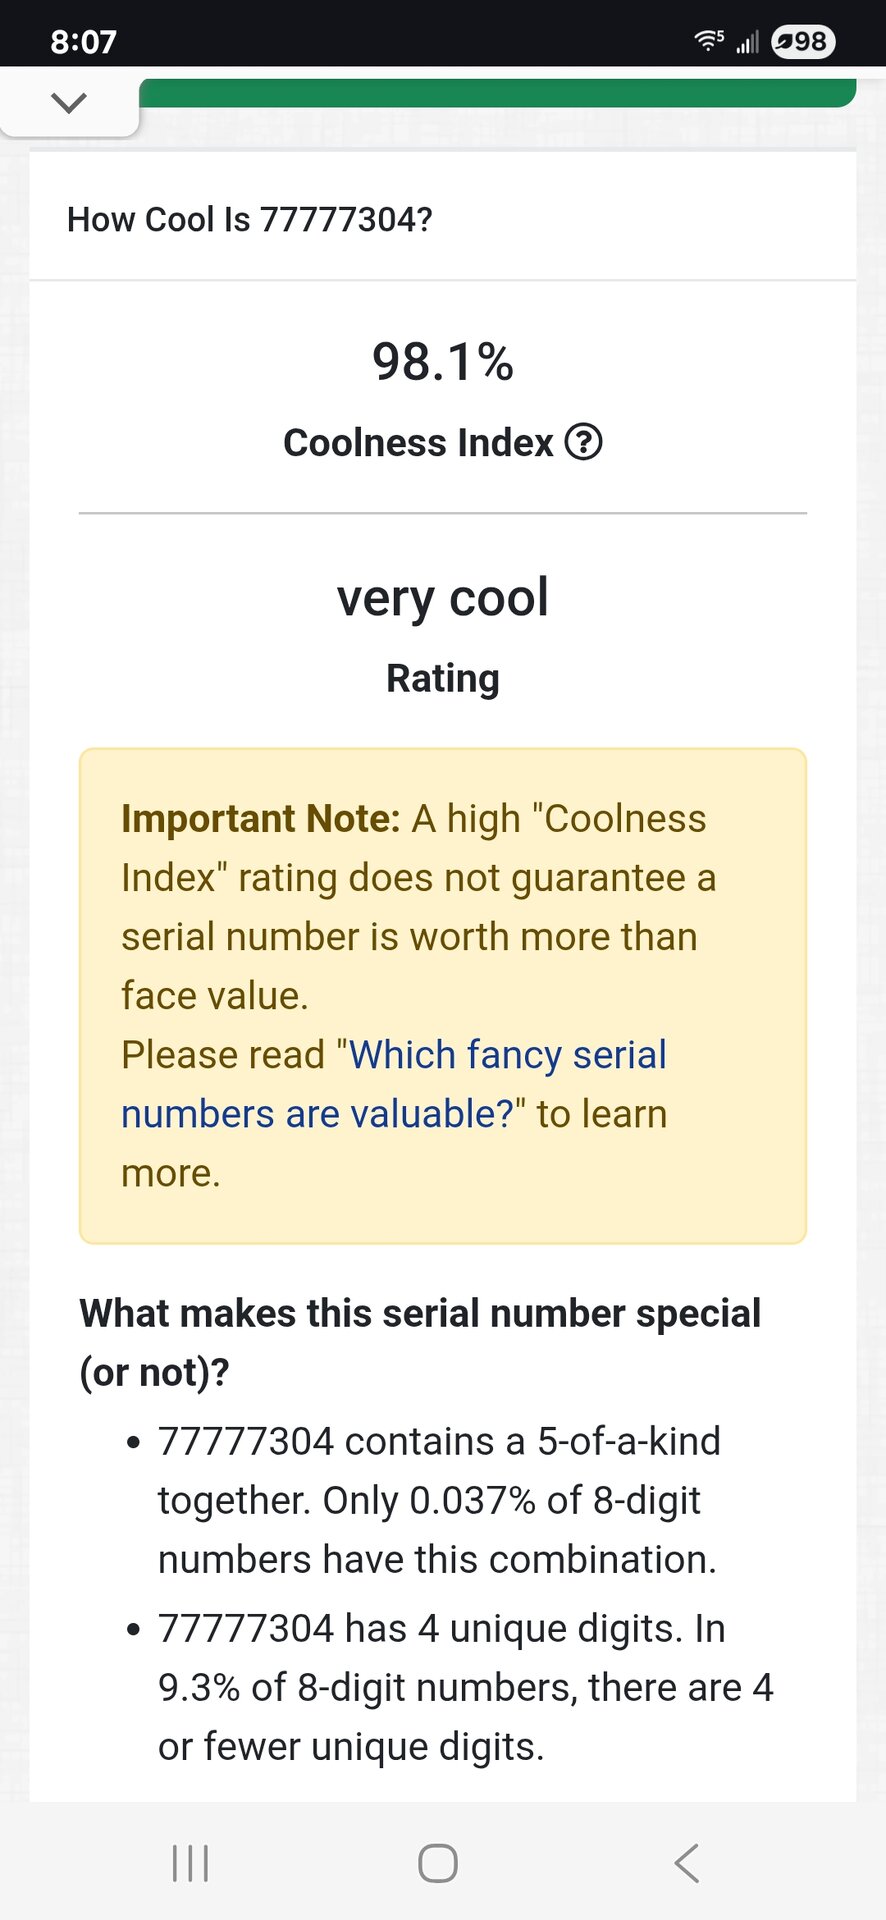Screen dimensions: 886x1920
Task: Tap the 8:07 clock in status bar
Action: [83, 42]
